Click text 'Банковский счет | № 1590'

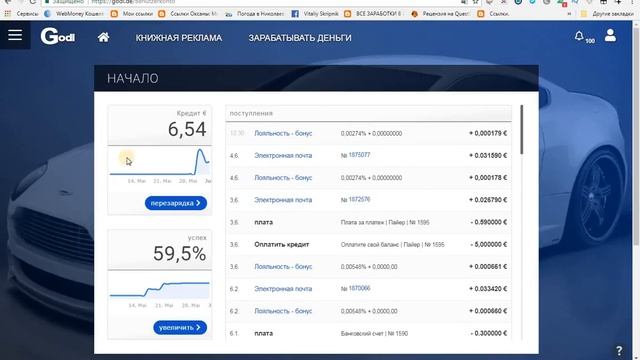coord(374,333)
